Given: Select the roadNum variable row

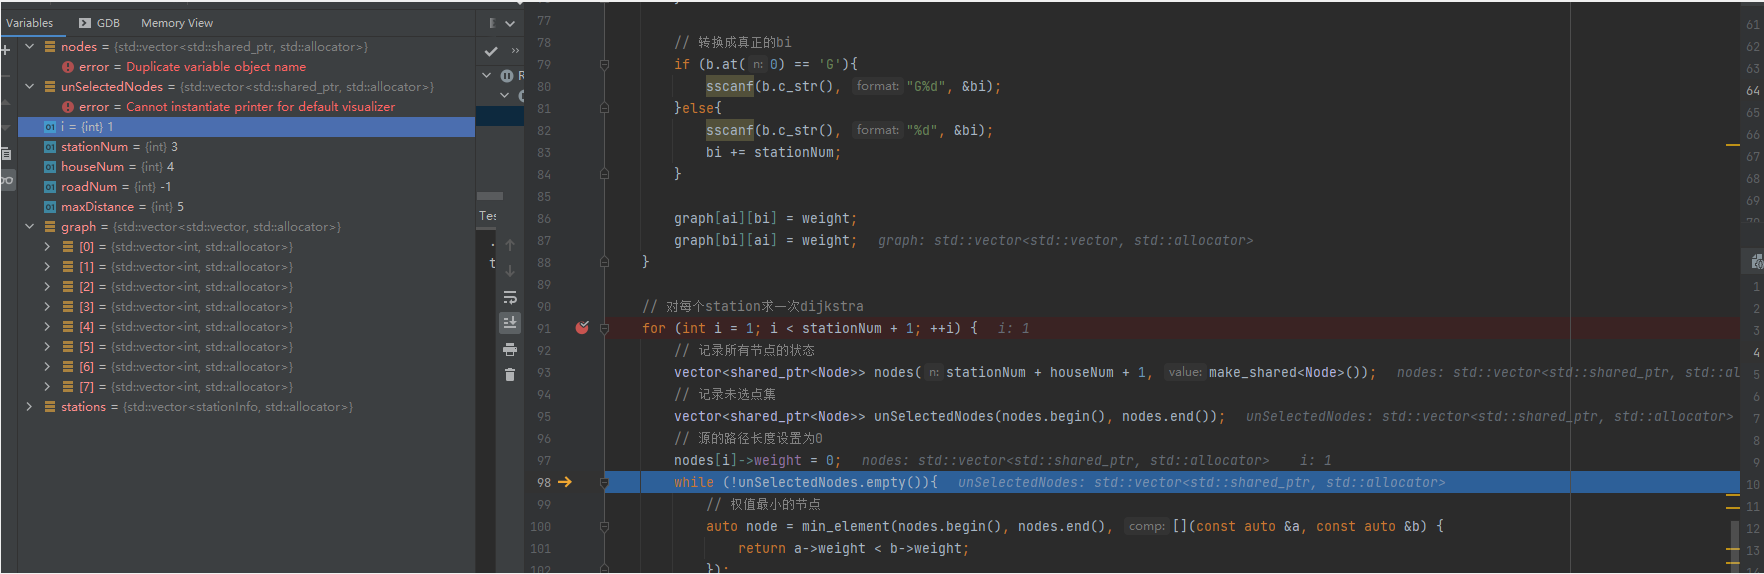Looking at the screenshot, I should tap(246, 187).
